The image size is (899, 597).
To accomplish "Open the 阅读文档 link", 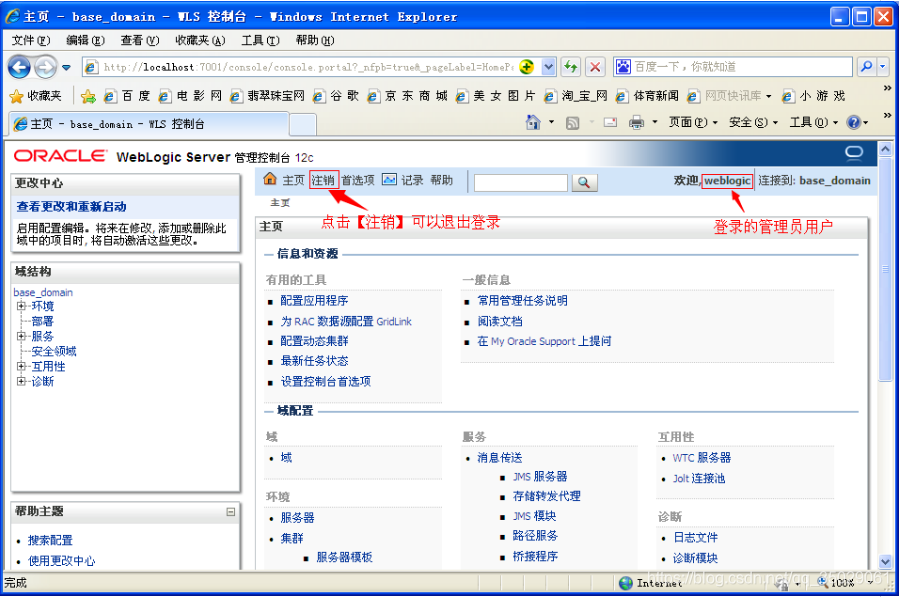I will click(x=500, y=321).
